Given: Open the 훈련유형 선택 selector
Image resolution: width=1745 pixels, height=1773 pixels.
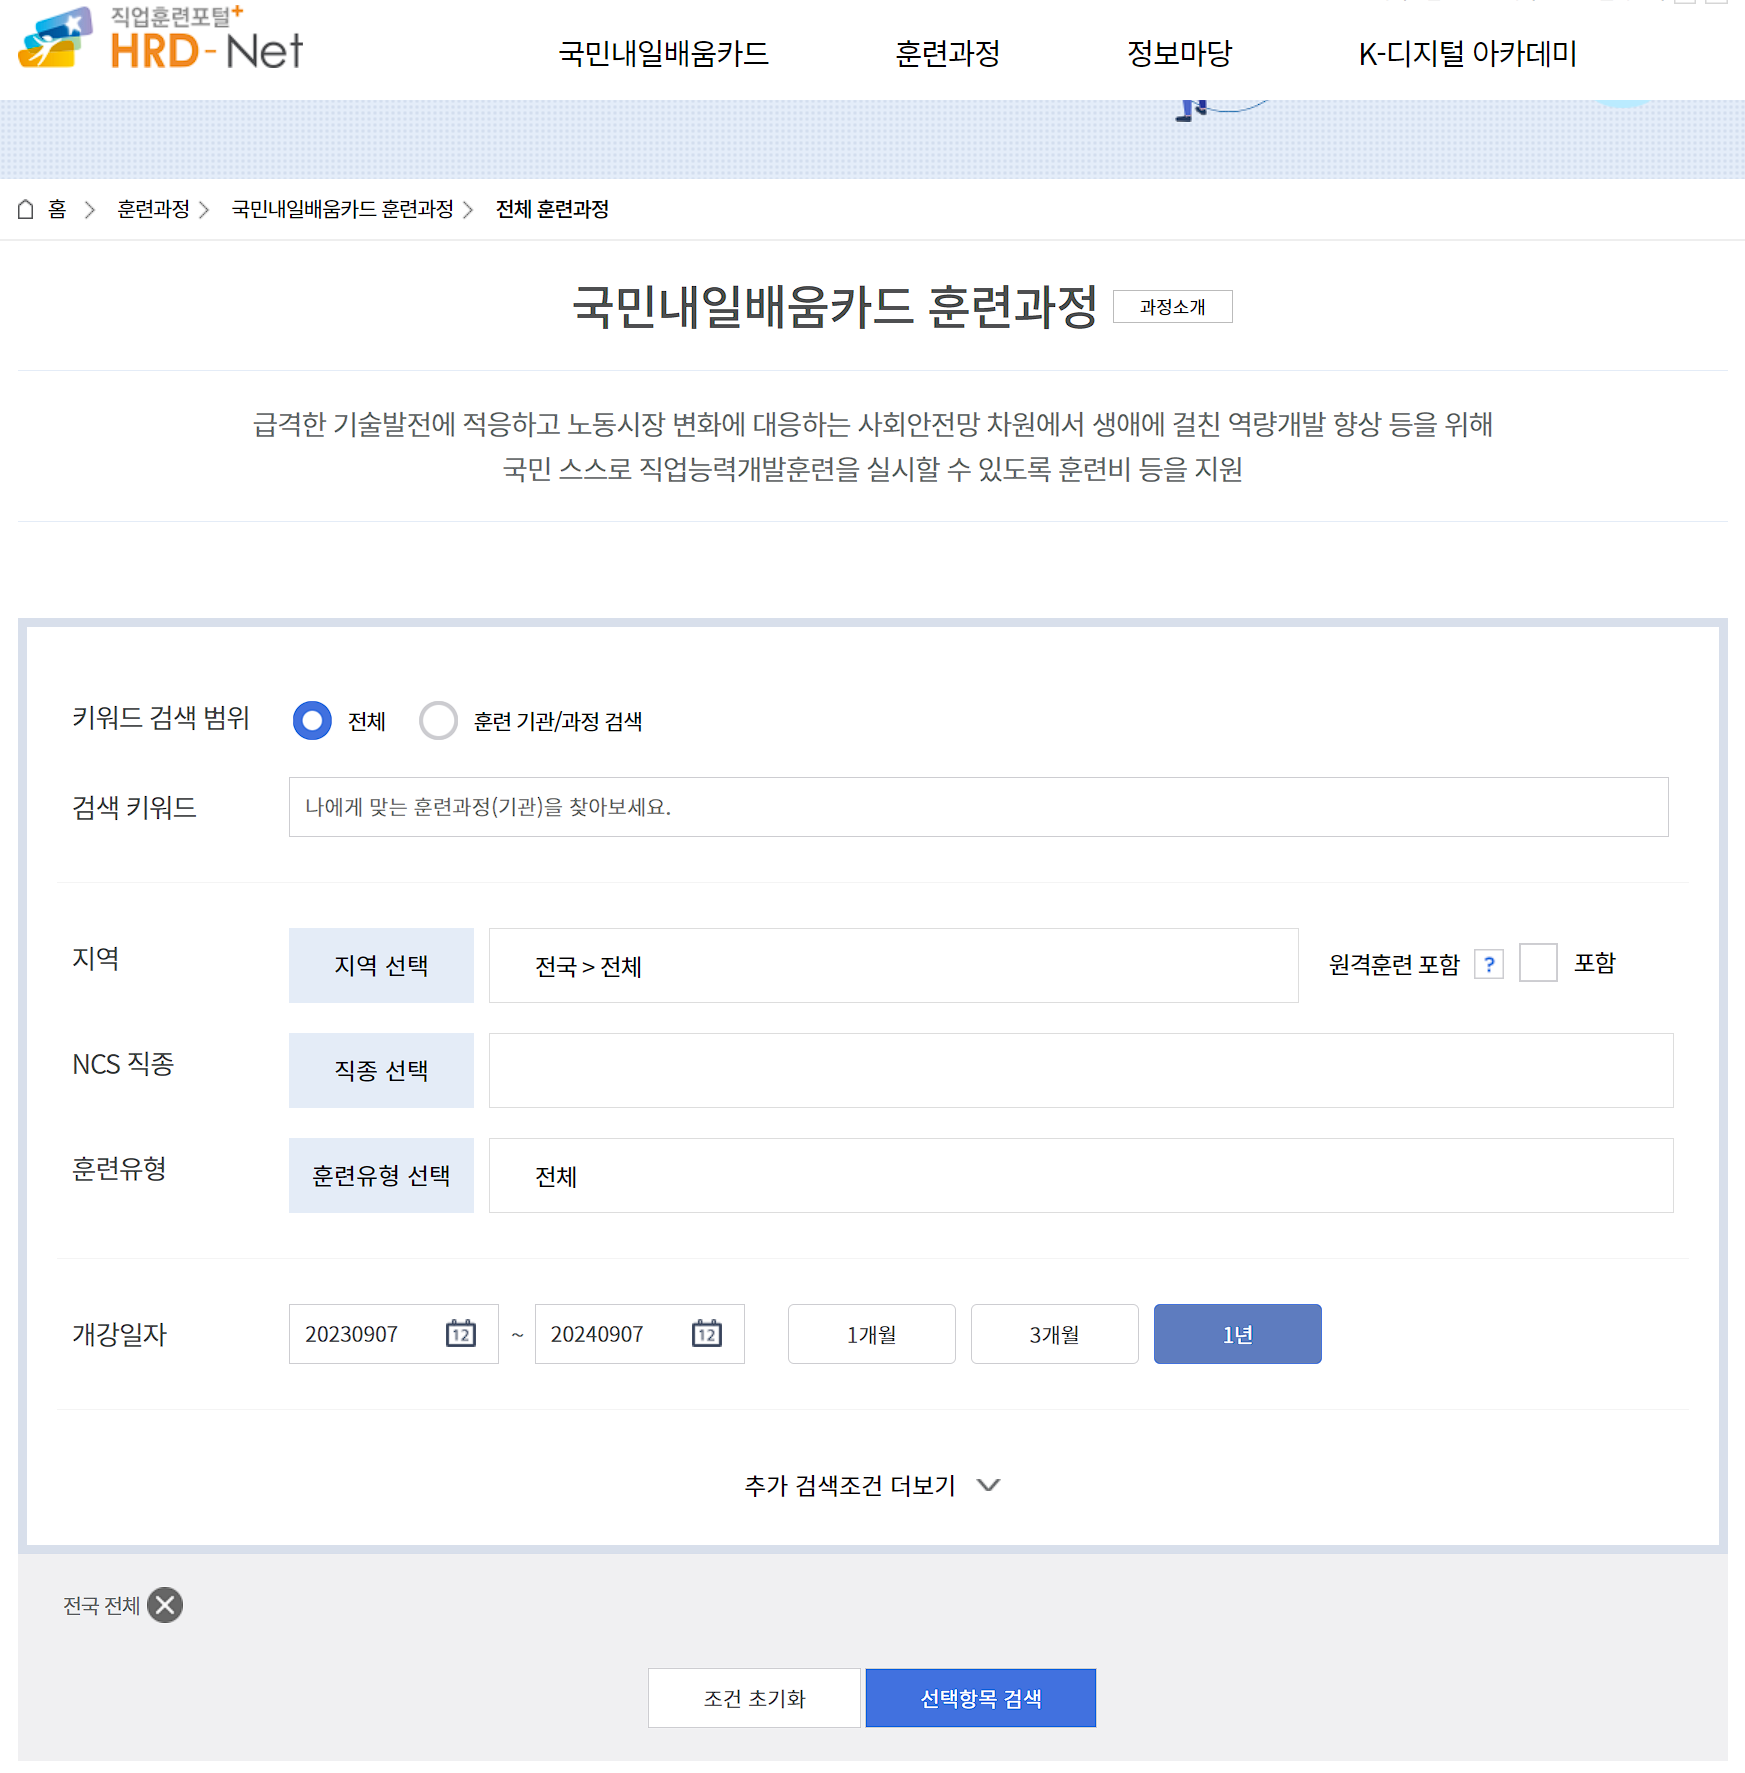Looking at the screenshot, I should click(381, 1175).
